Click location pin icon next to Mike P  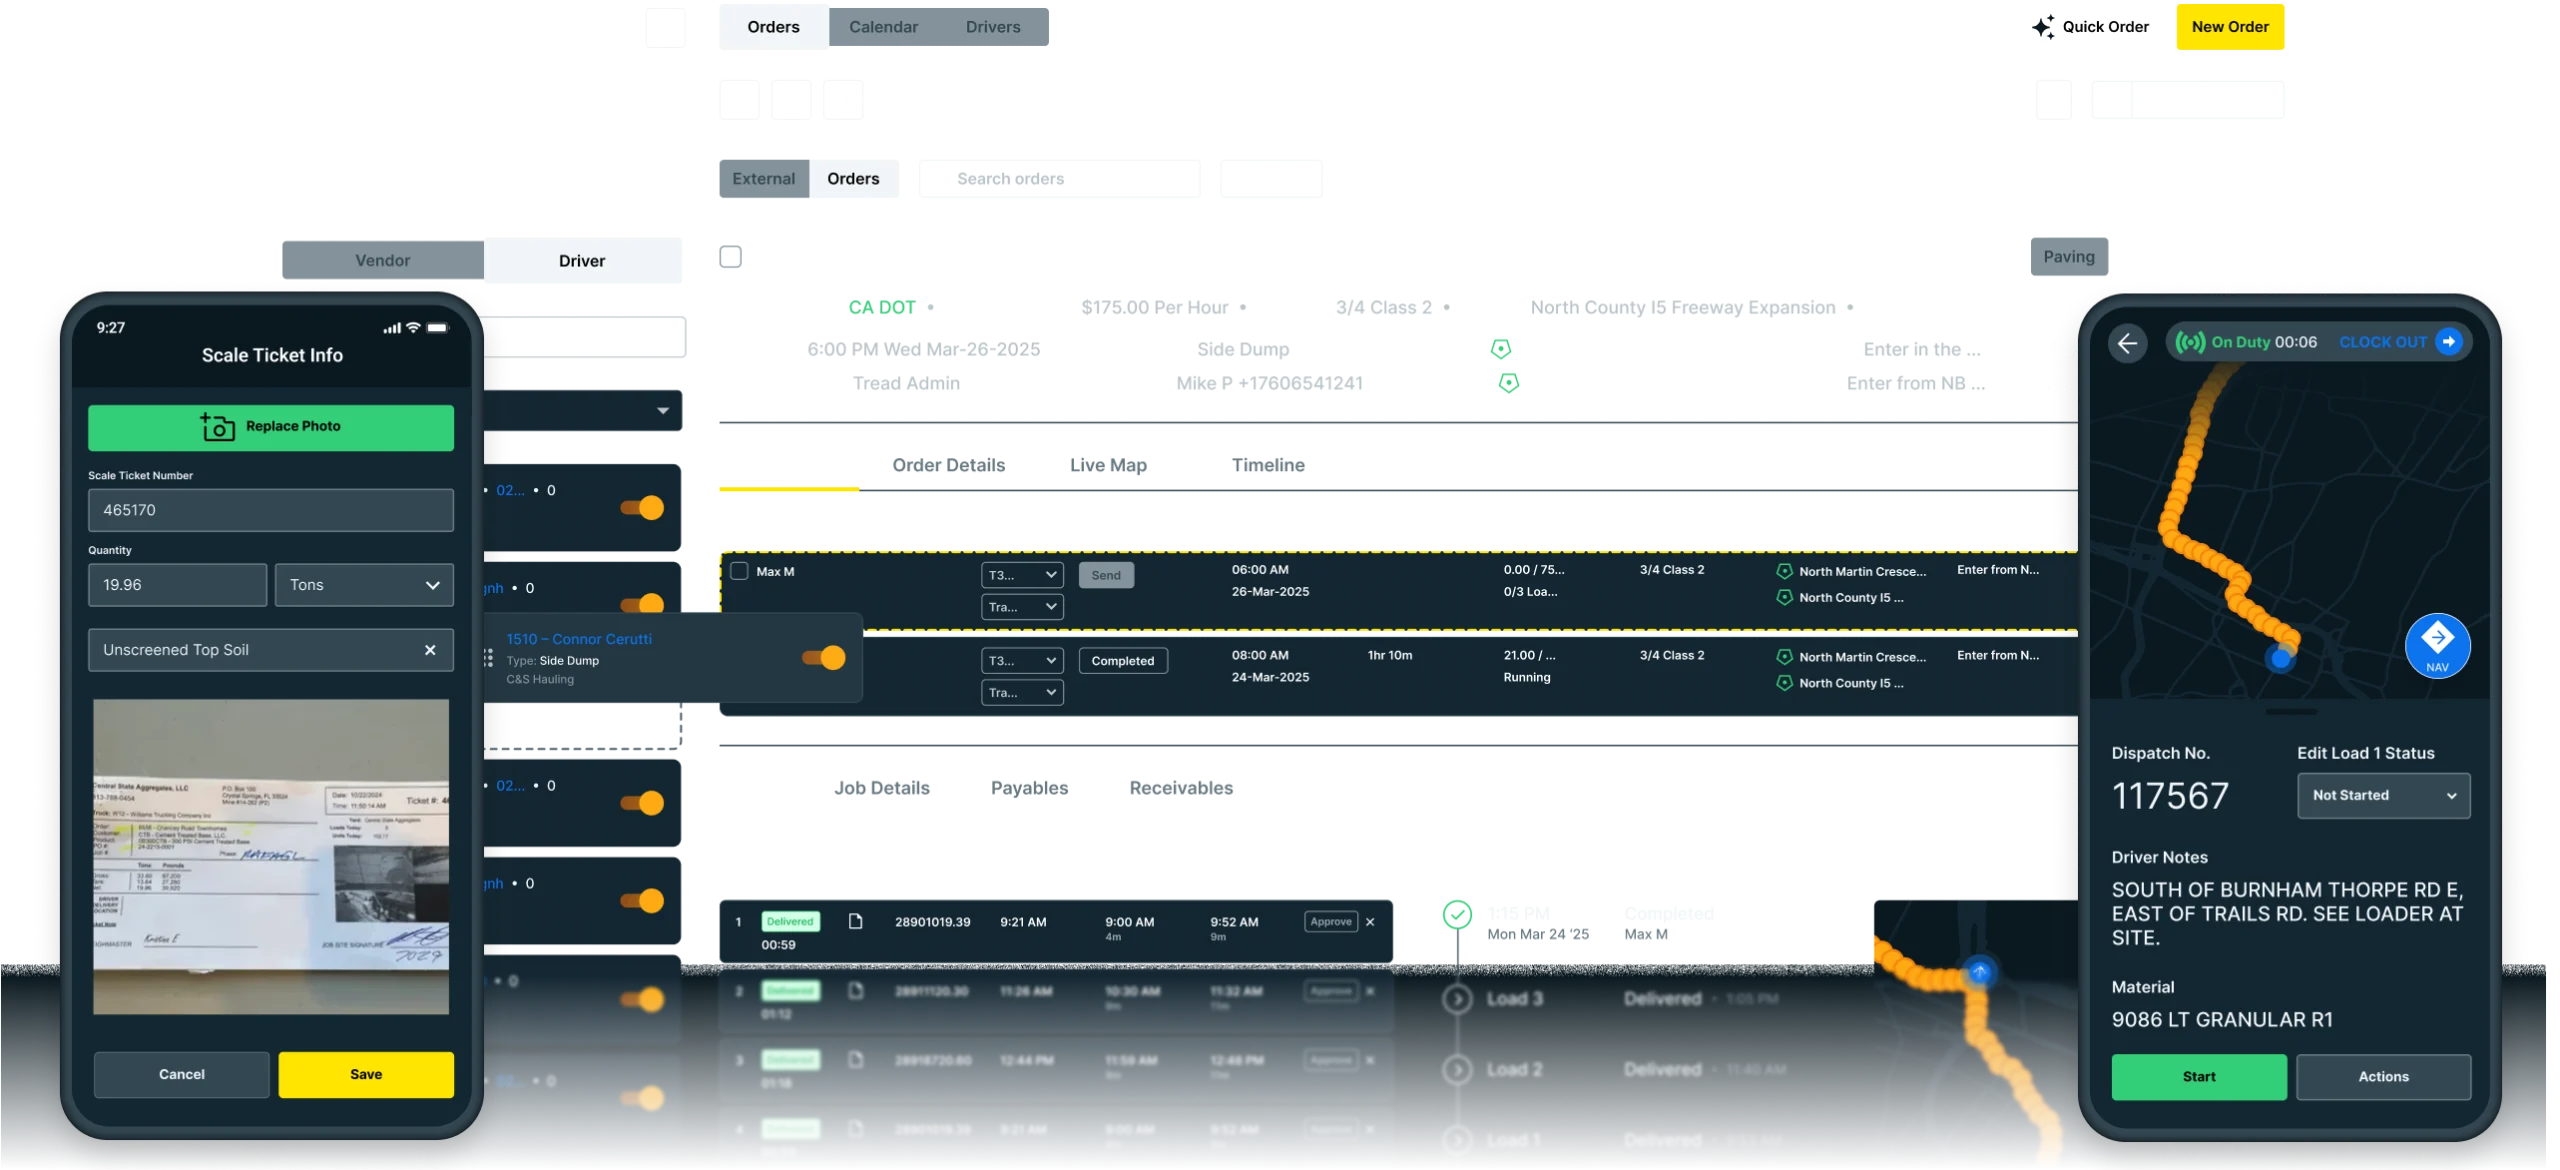coord(1508,383)
